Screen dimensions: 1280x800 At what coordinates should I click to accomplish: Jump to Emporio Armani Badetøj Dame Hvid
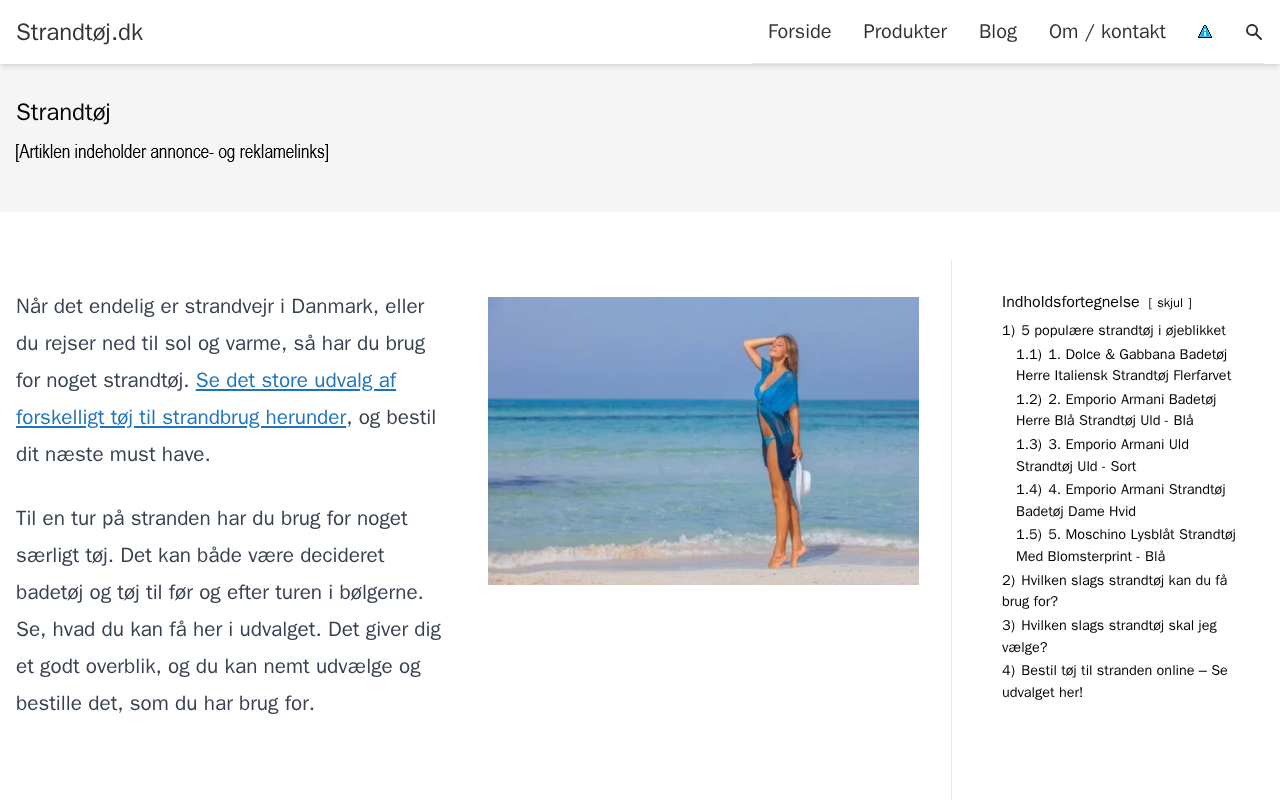click(x=1121, y=500)
